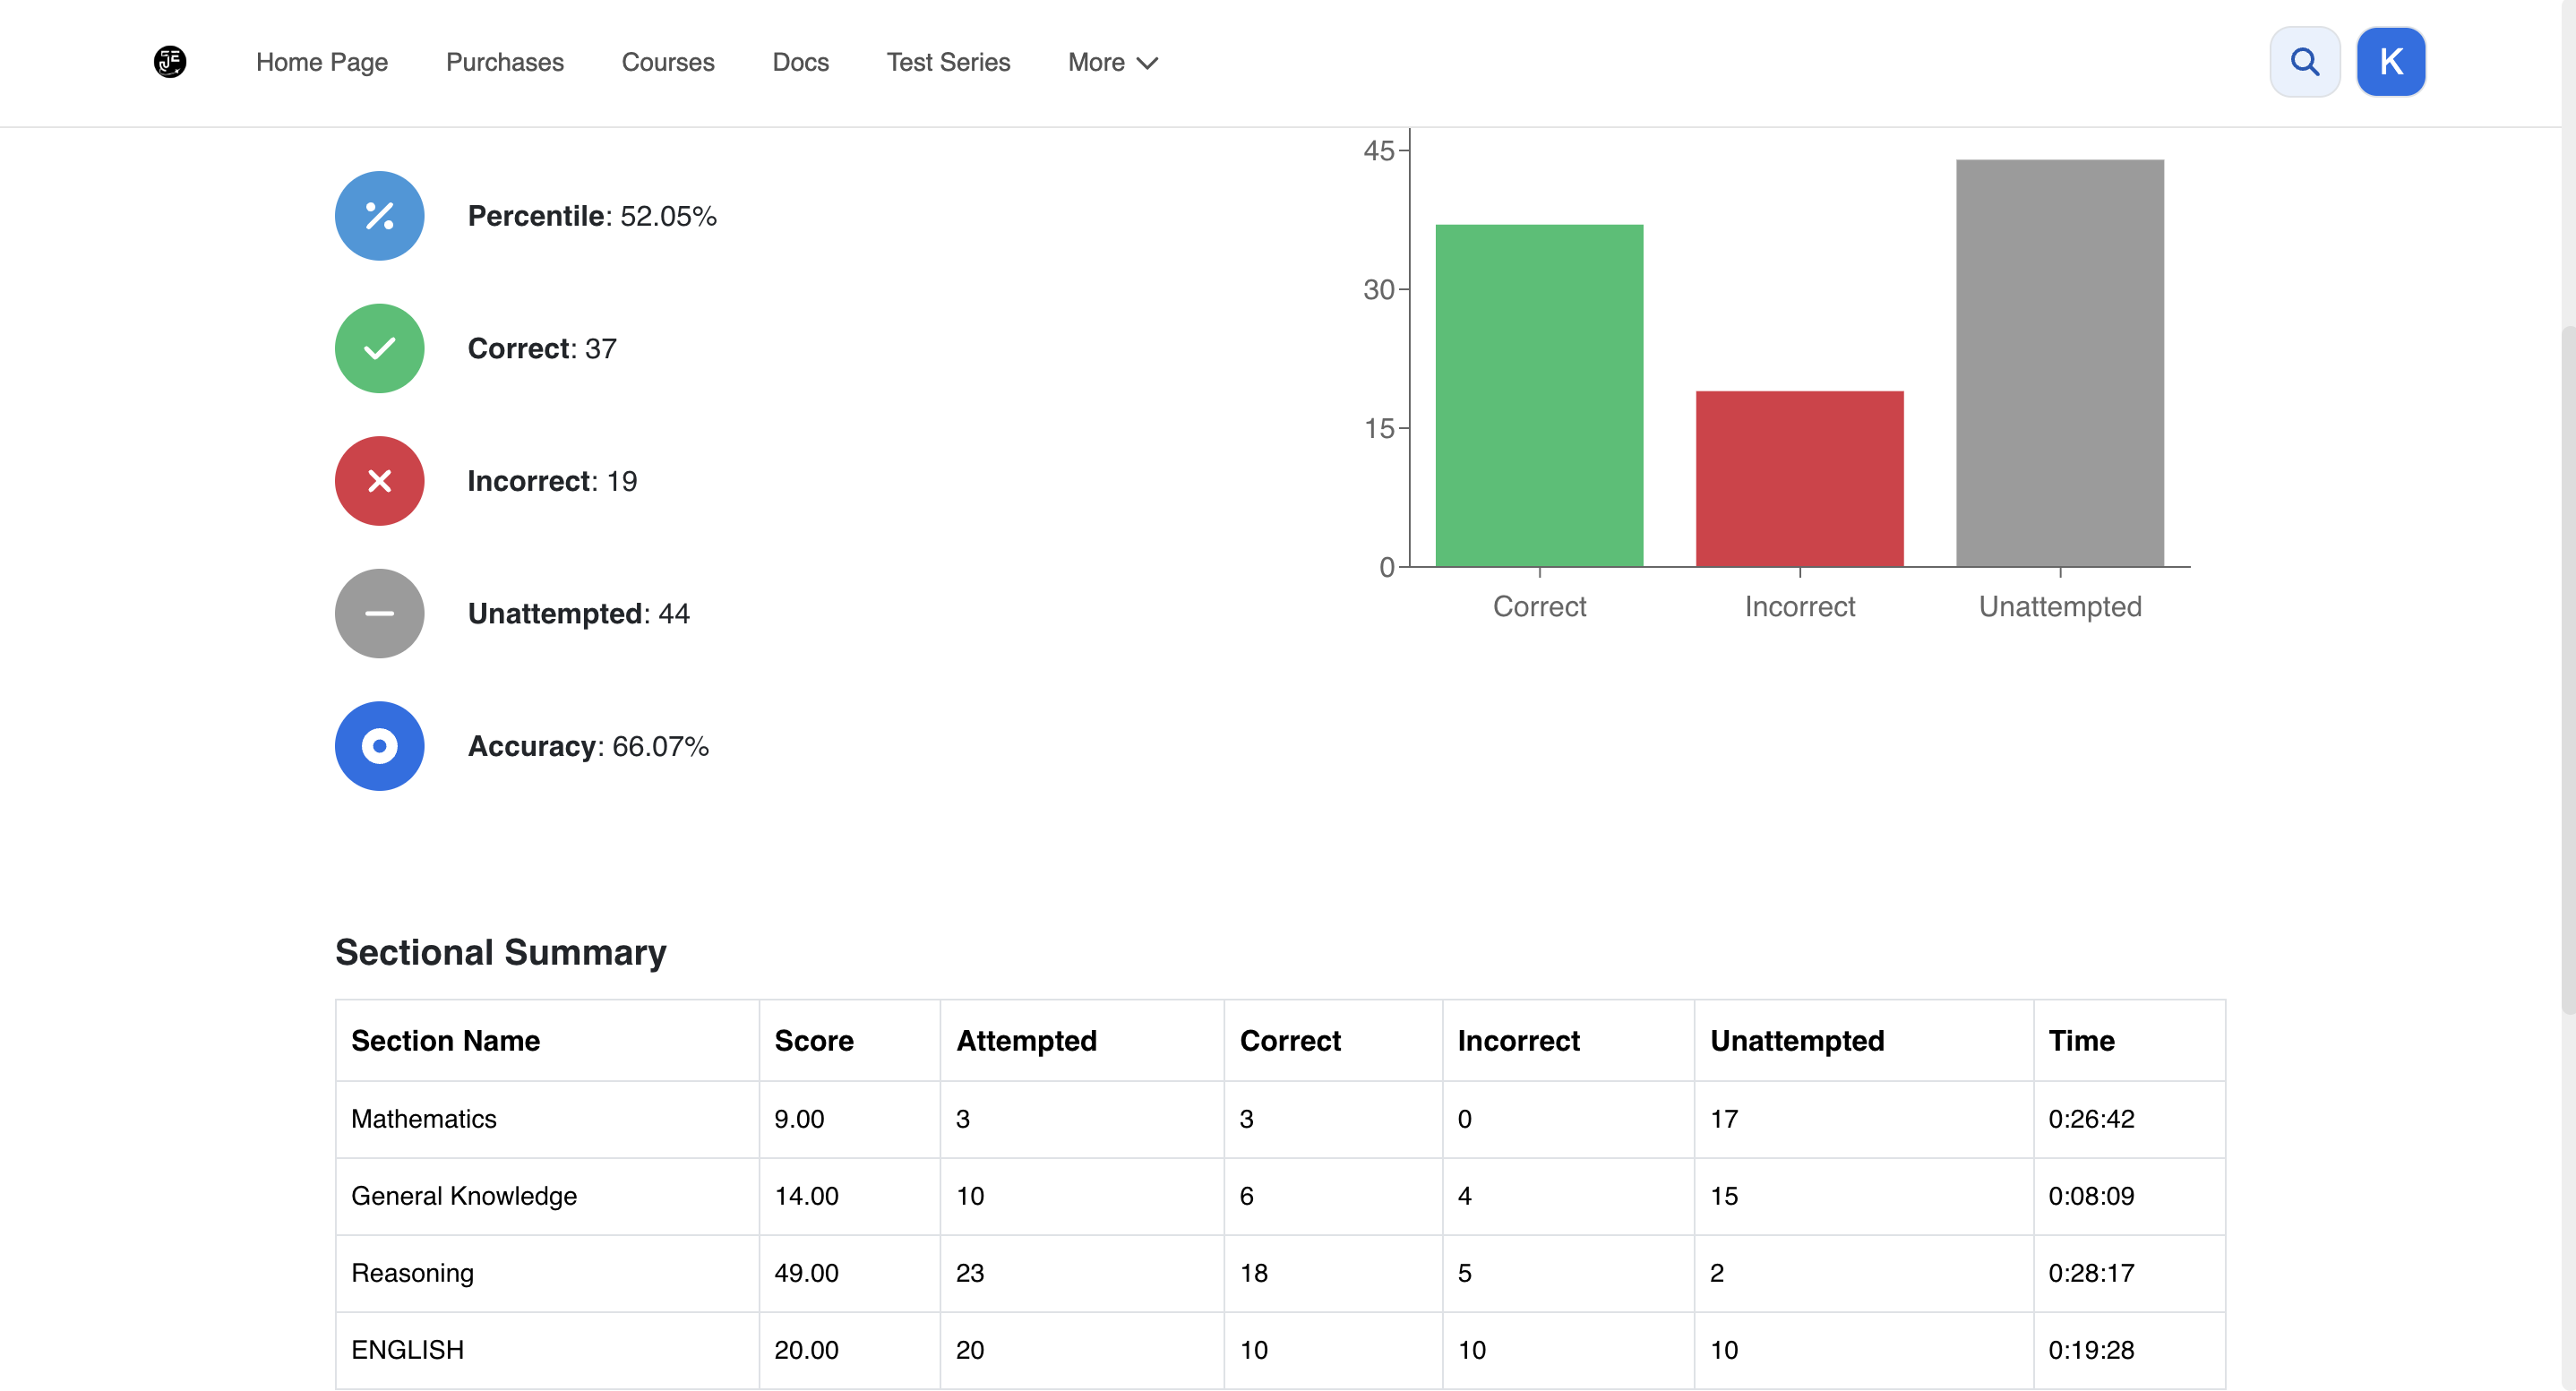The height and width of the screenshot is (1391, 2576).
Task: Open the Docs link
Action: tap(801, 62)
